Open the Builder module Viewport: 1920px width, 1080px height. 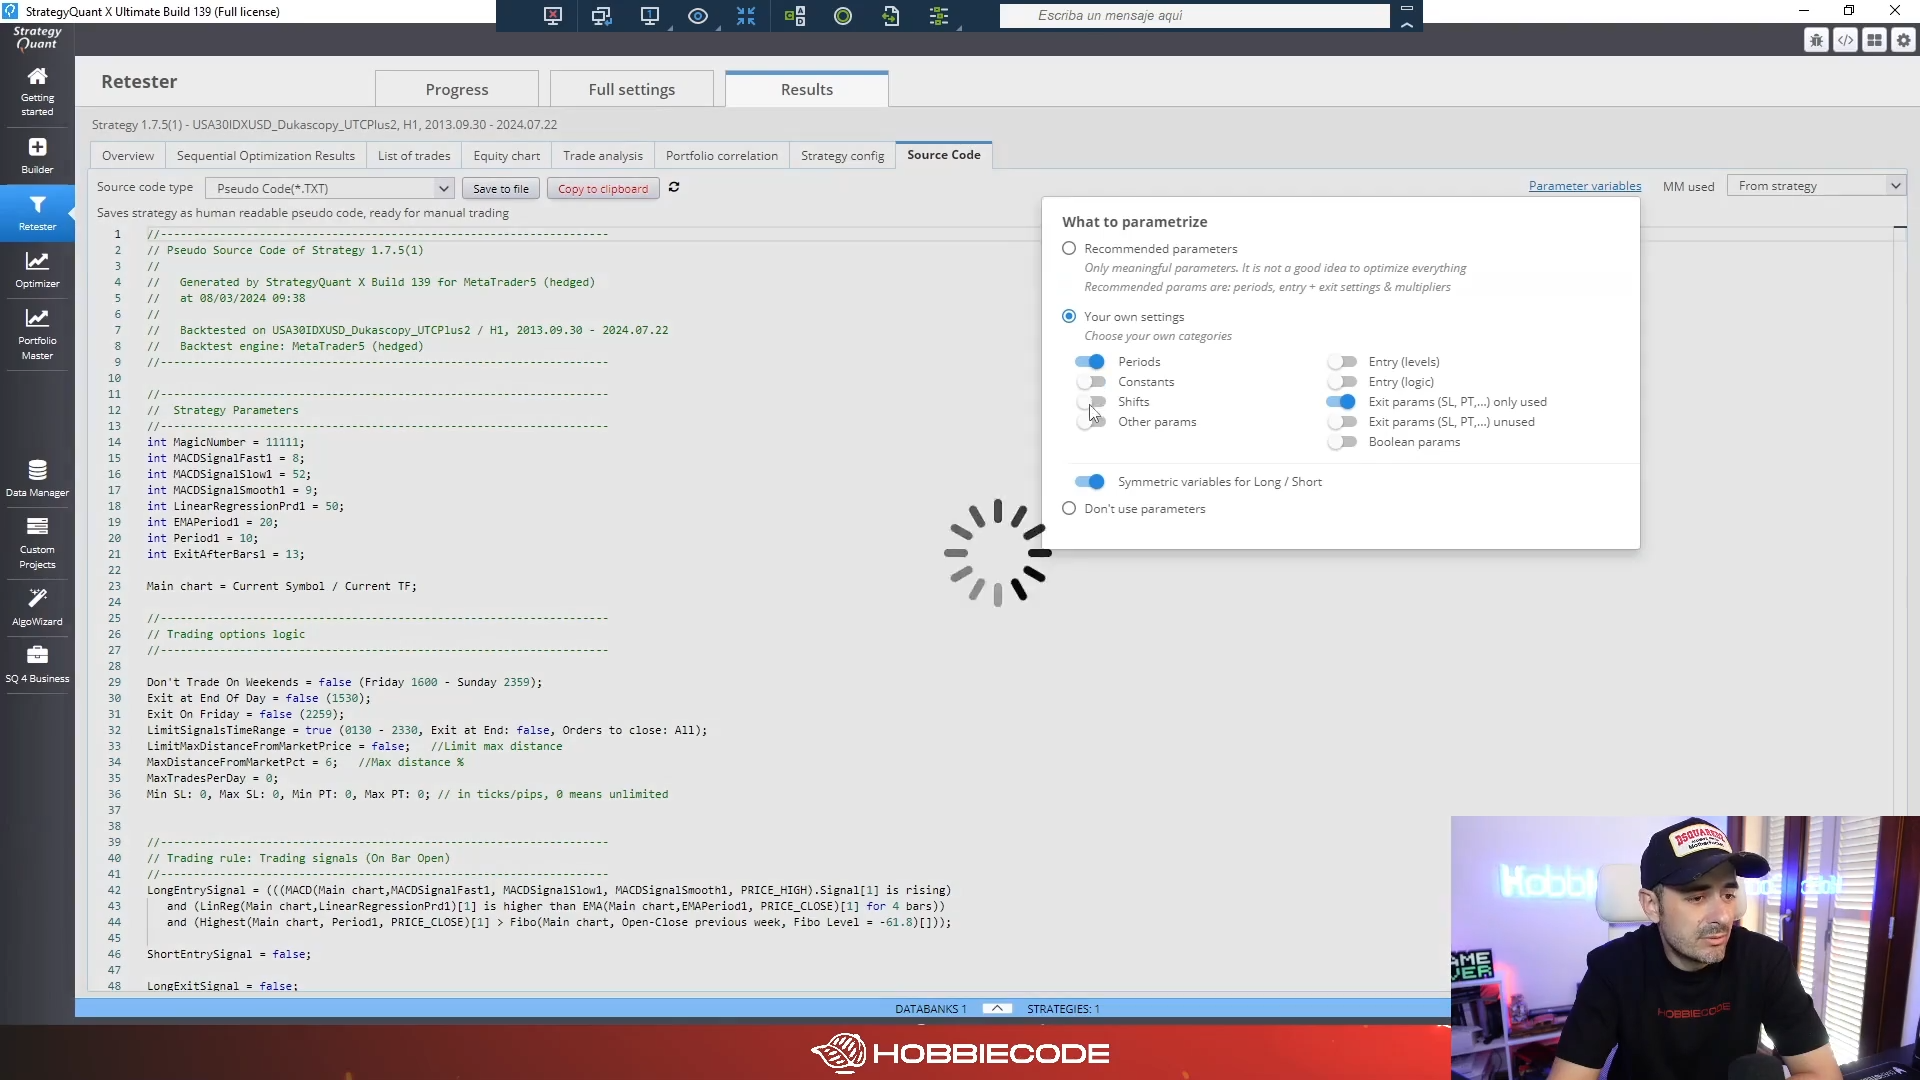[37, 155]
